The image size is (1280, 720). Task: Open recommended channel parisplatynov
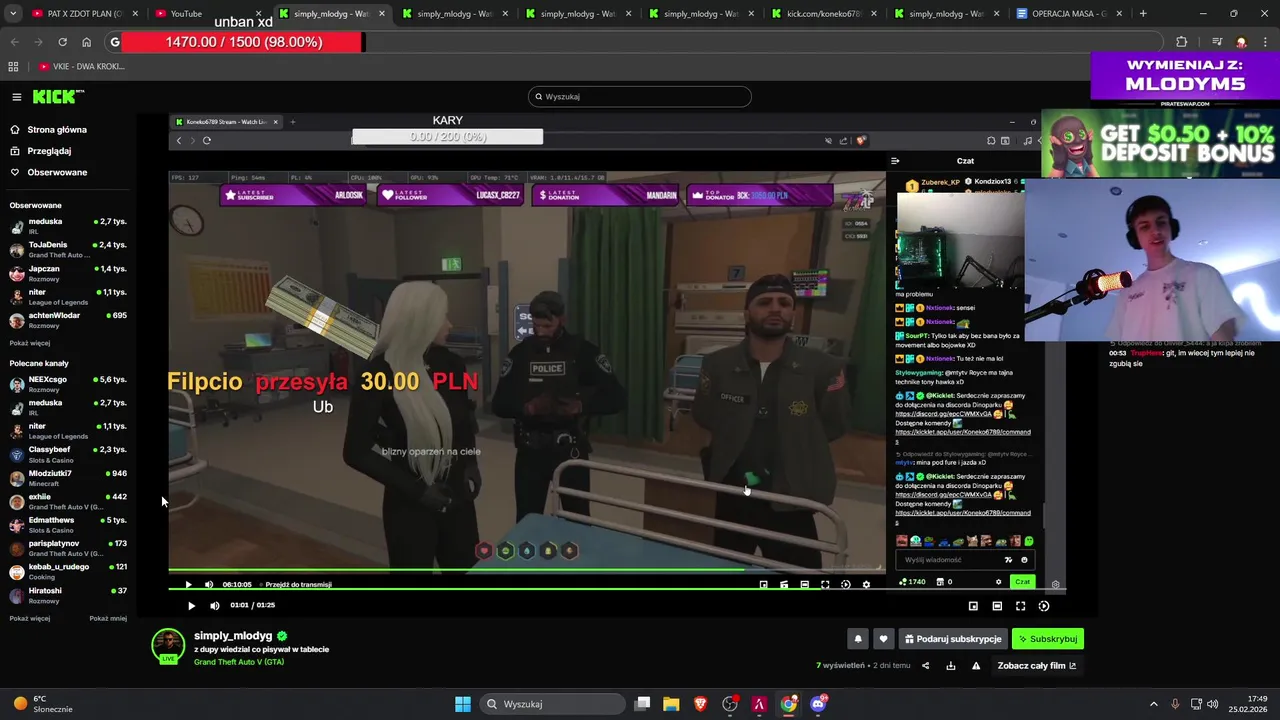click(68, 548)
